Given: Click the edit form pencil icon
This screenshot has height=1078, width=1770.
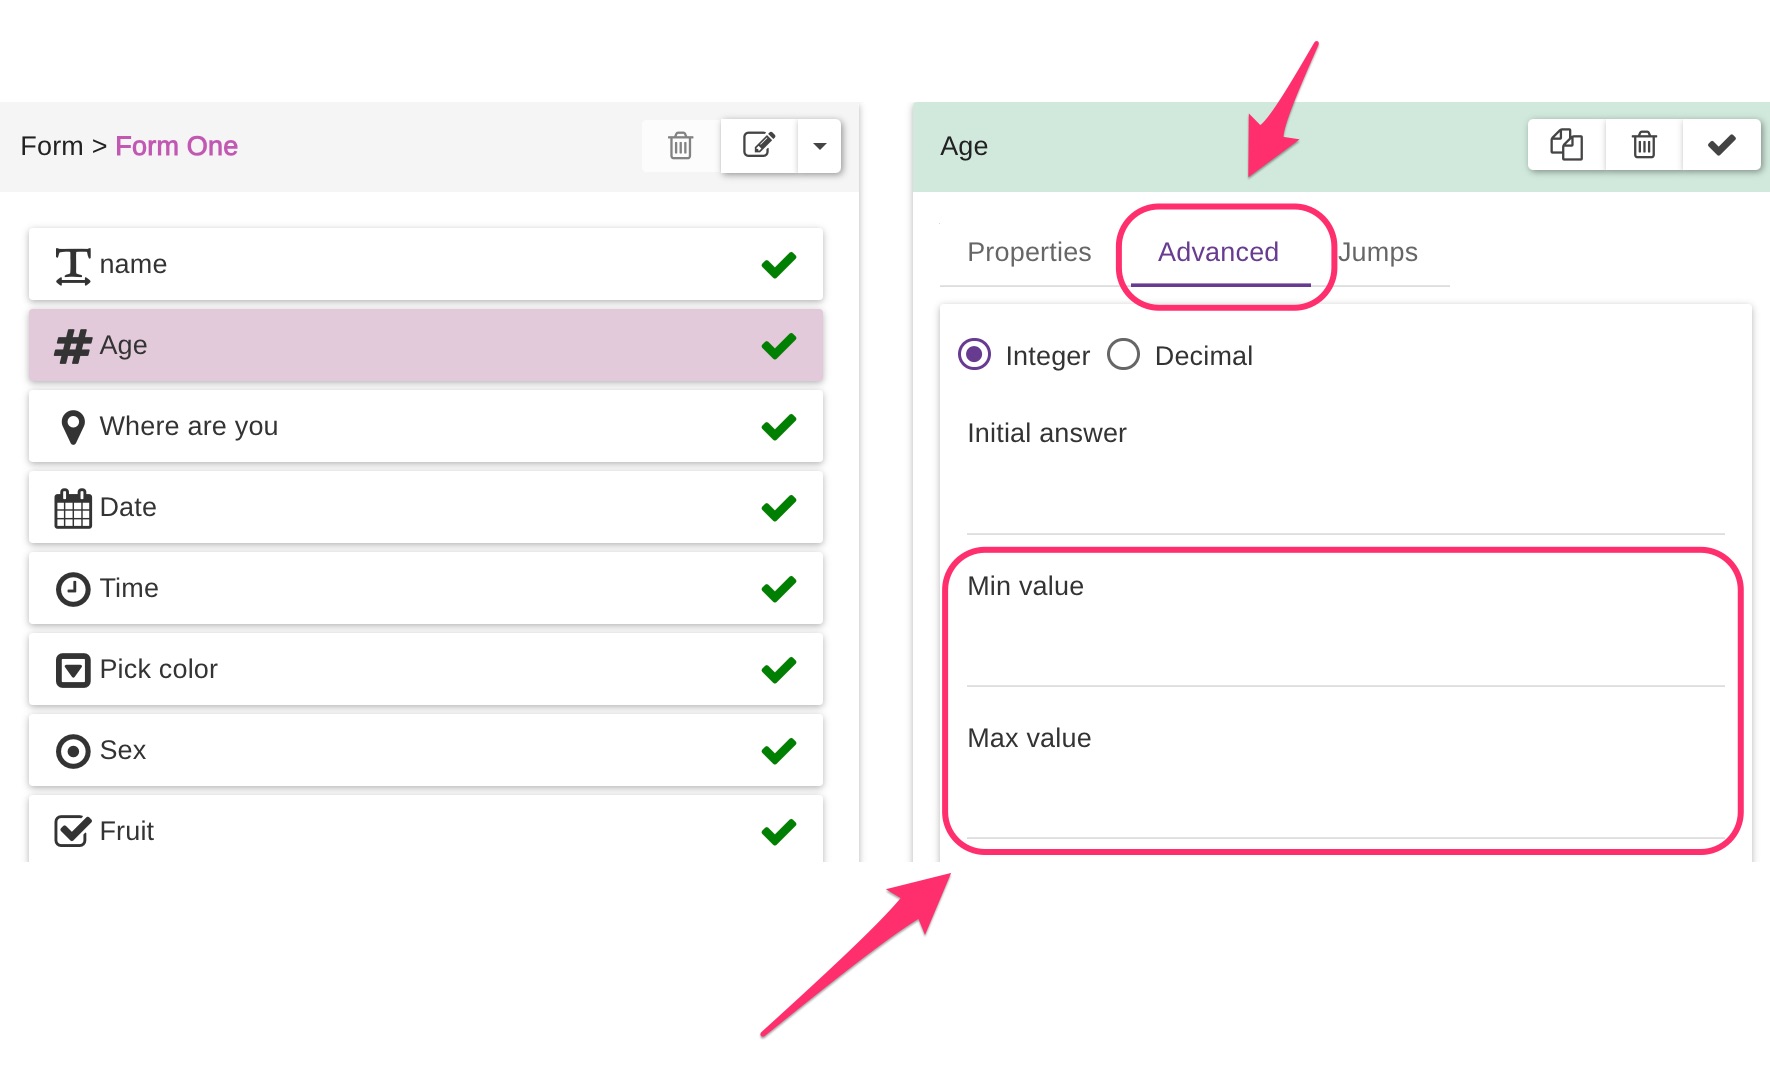Looking at the screenshot, I should pyautogui.click(x=759, y=146).
